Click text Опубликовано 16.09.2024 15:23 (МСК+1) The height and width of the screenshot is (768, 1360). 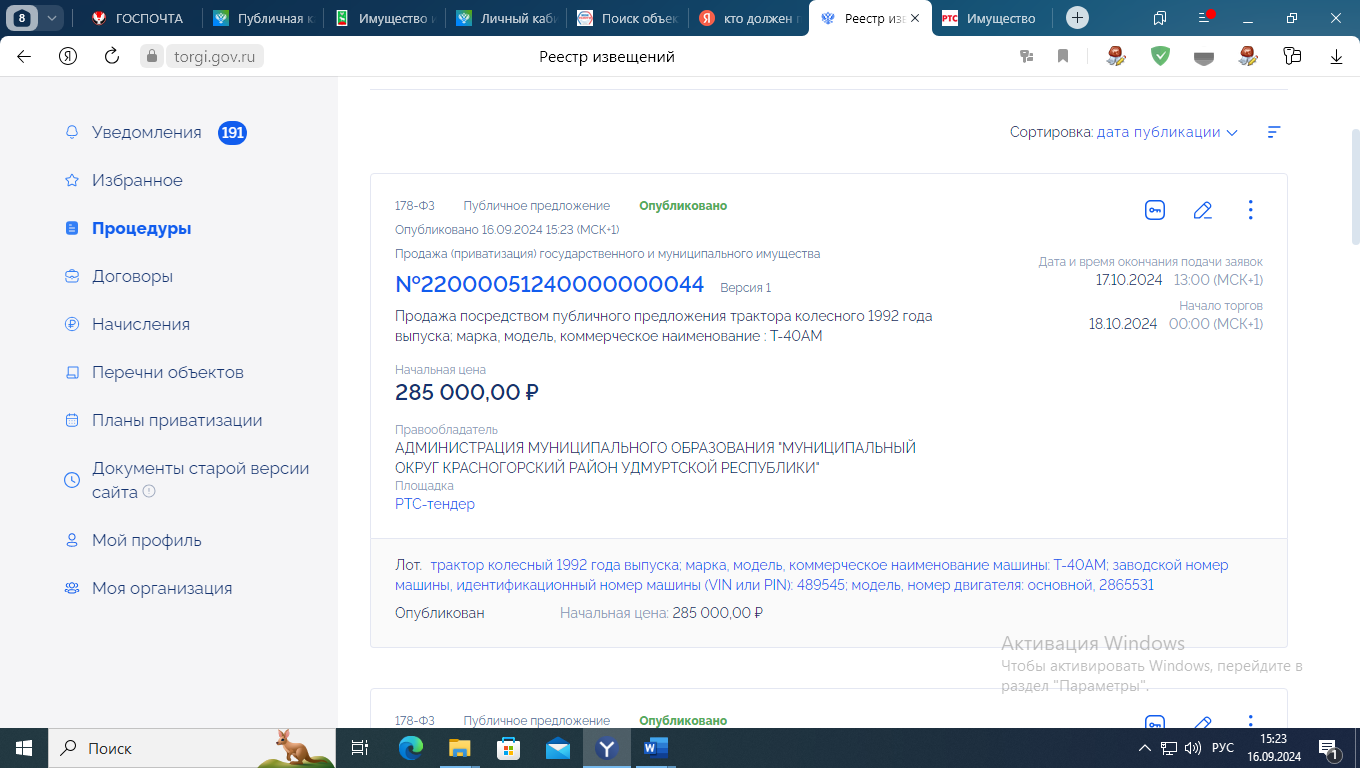(x=507, y=230)
